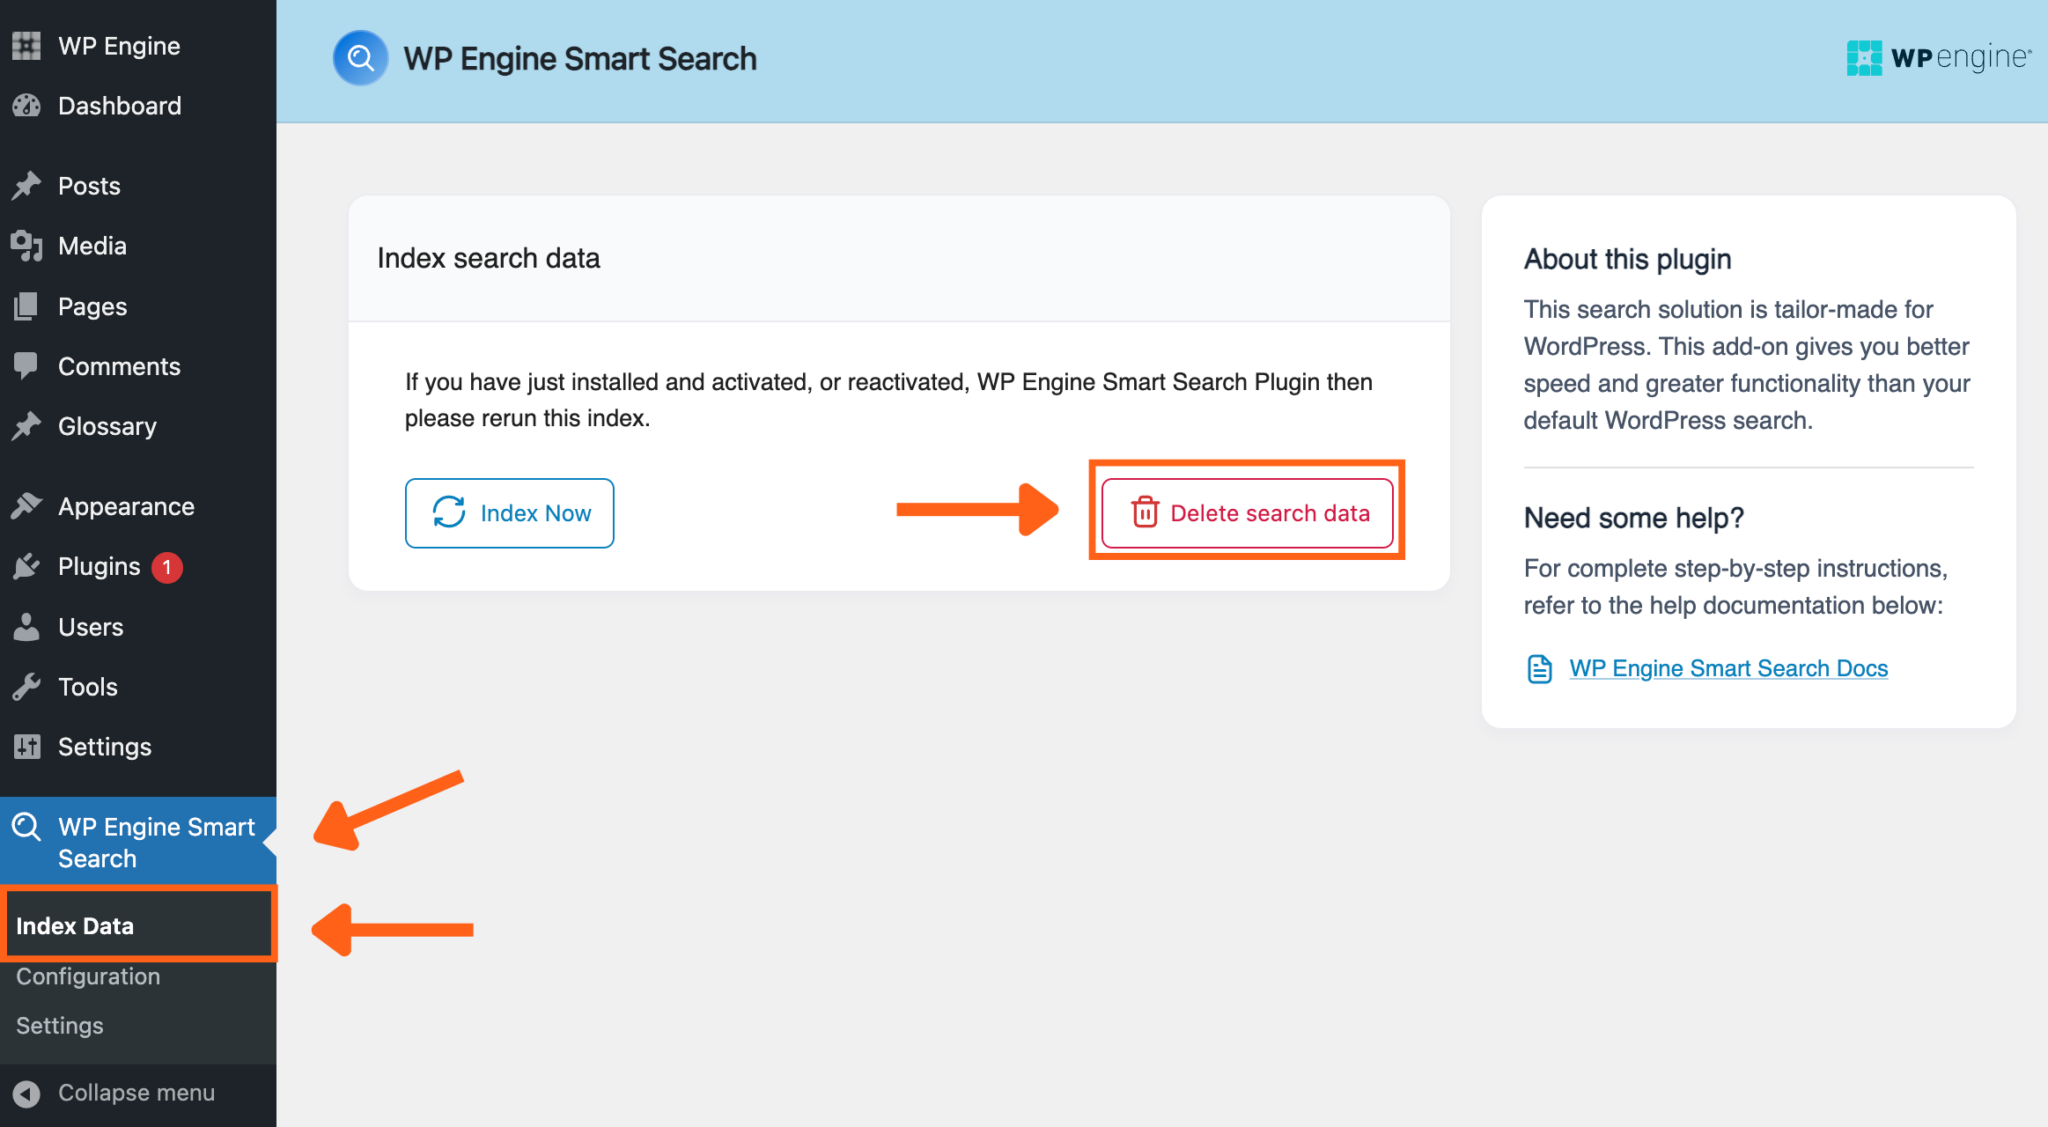
Task: Select Configuration under WP Engine Smart Search
Action: (x=87, y=976)
